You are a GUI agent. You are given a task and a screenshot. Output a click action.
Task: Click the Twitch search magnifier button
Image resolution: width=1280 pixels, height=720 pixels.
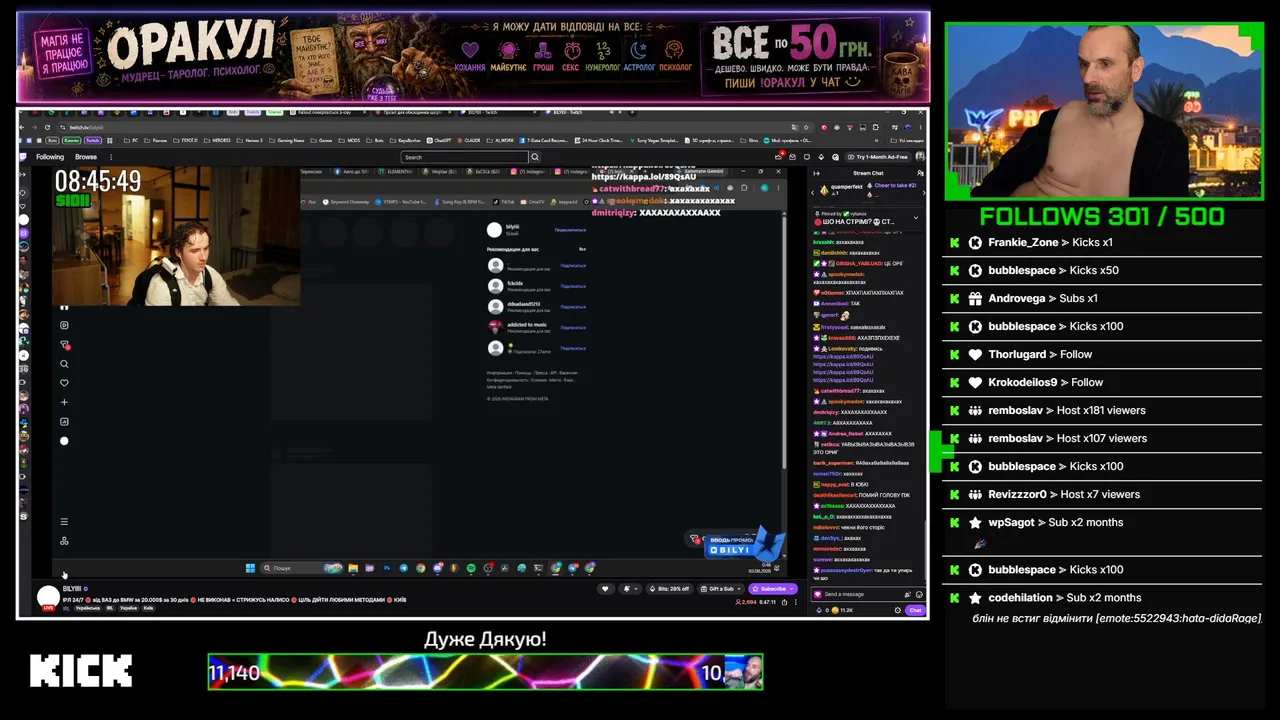[x=535, y=157]
